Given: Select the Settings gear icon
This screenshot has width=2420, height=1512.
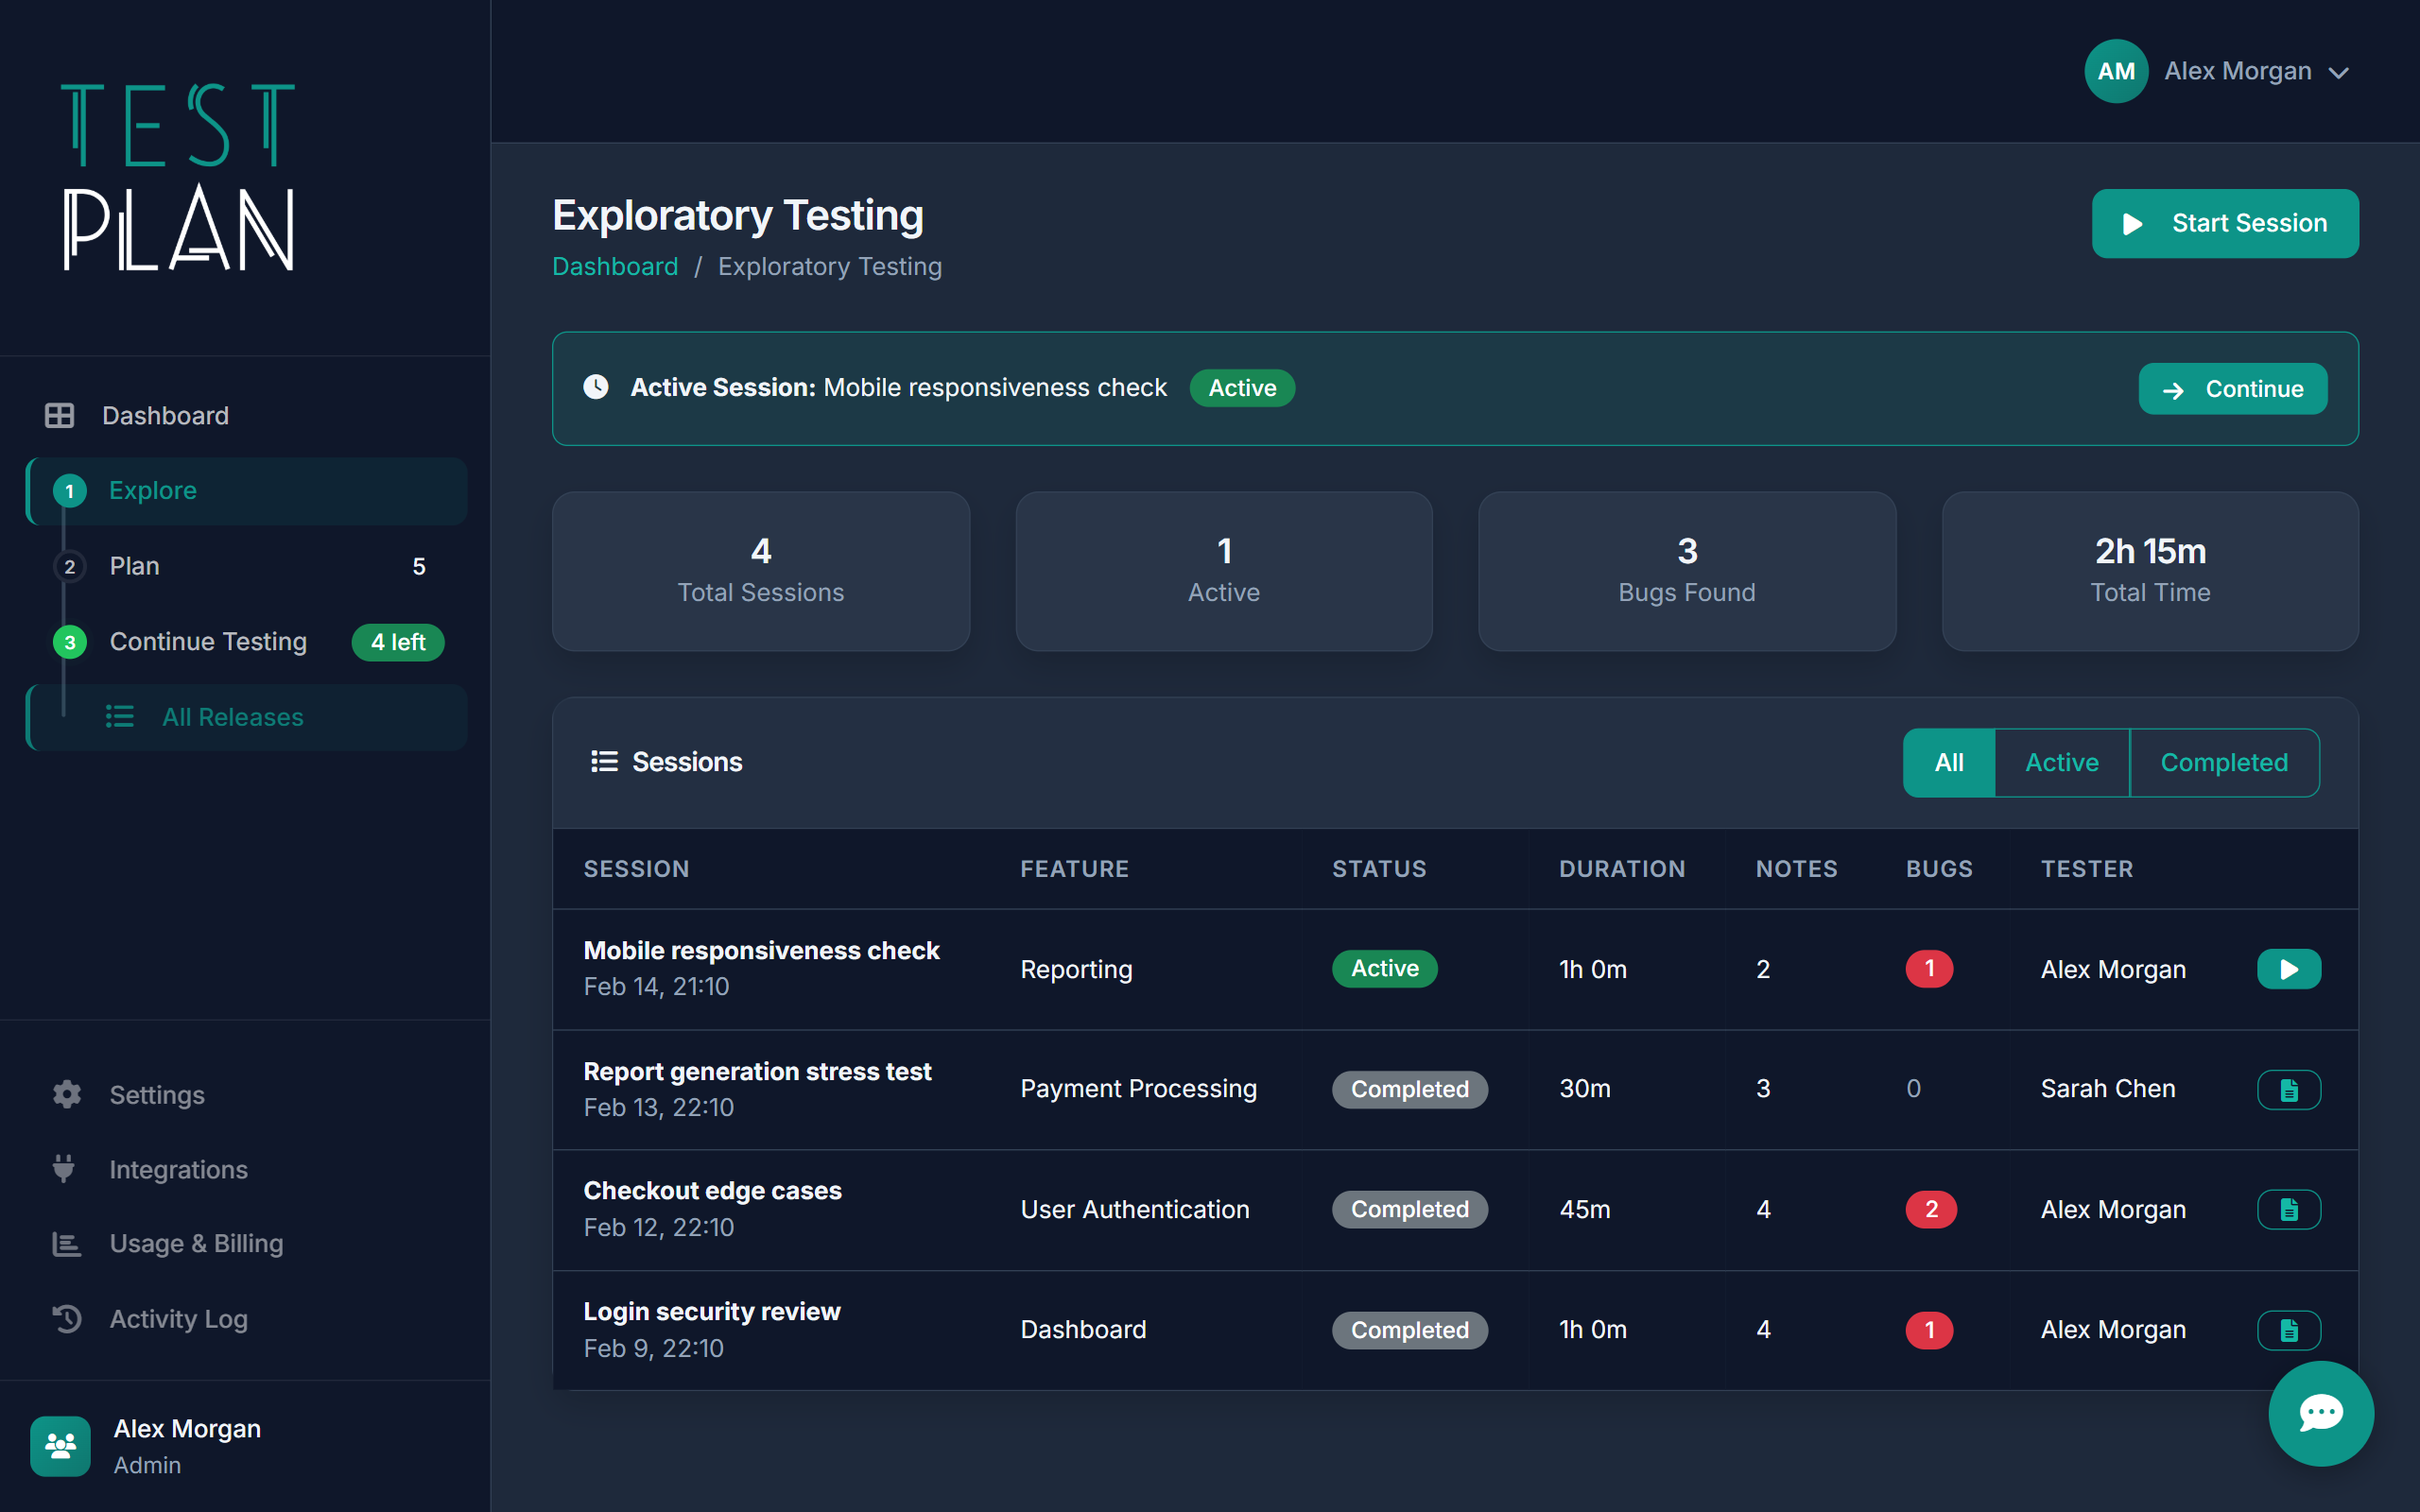Looking at the screenshot, I should point(66,1094).
